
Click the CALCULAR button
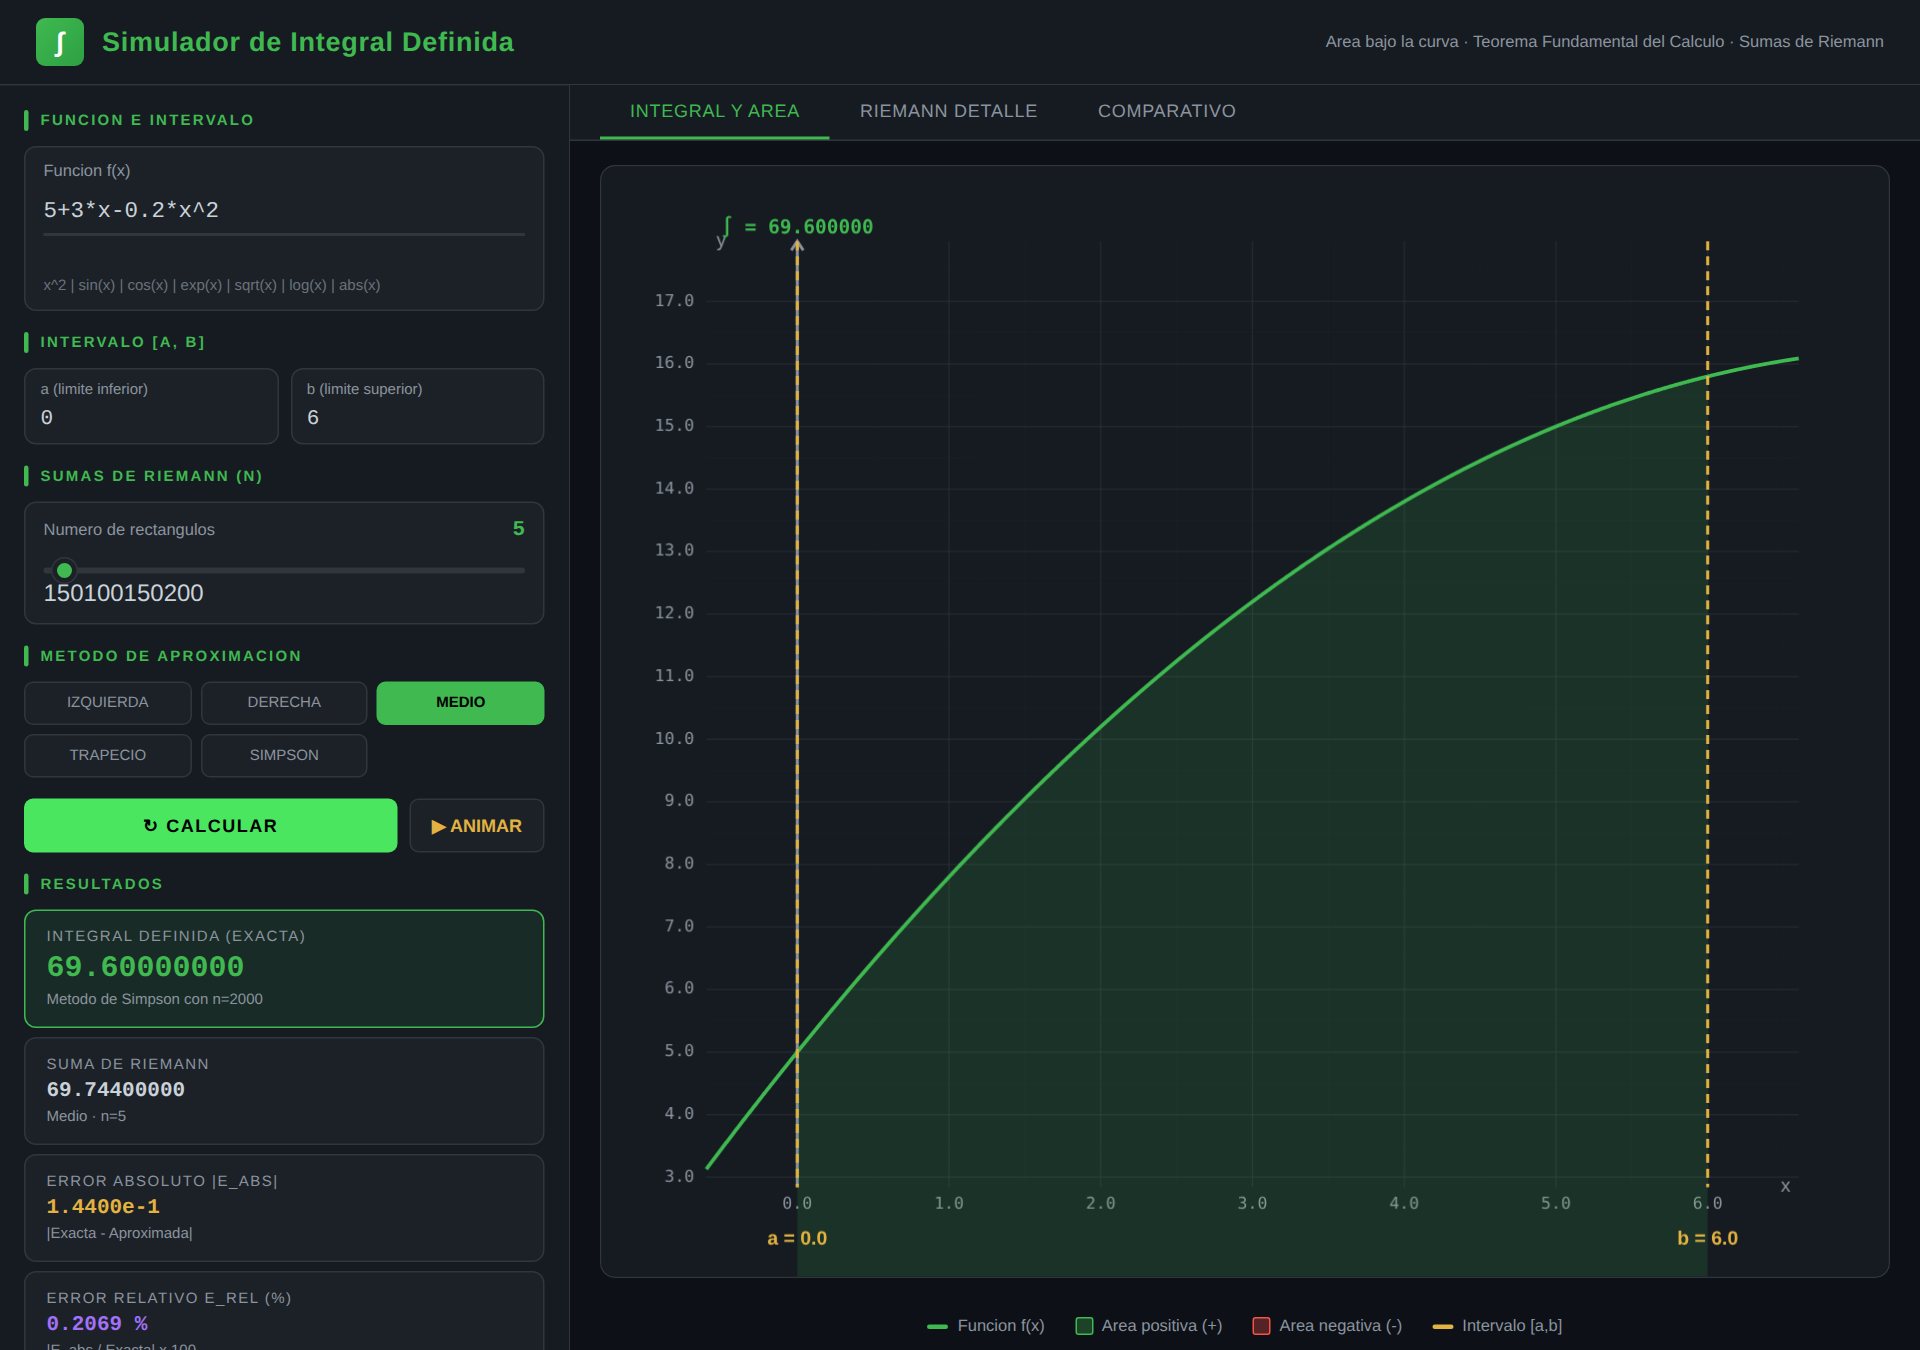click(210, 826)
